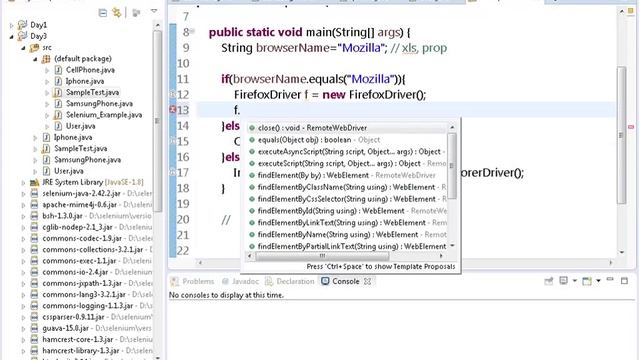Click the error marker on line 13
Screen dimensions: 640x360
pos(173,109)
